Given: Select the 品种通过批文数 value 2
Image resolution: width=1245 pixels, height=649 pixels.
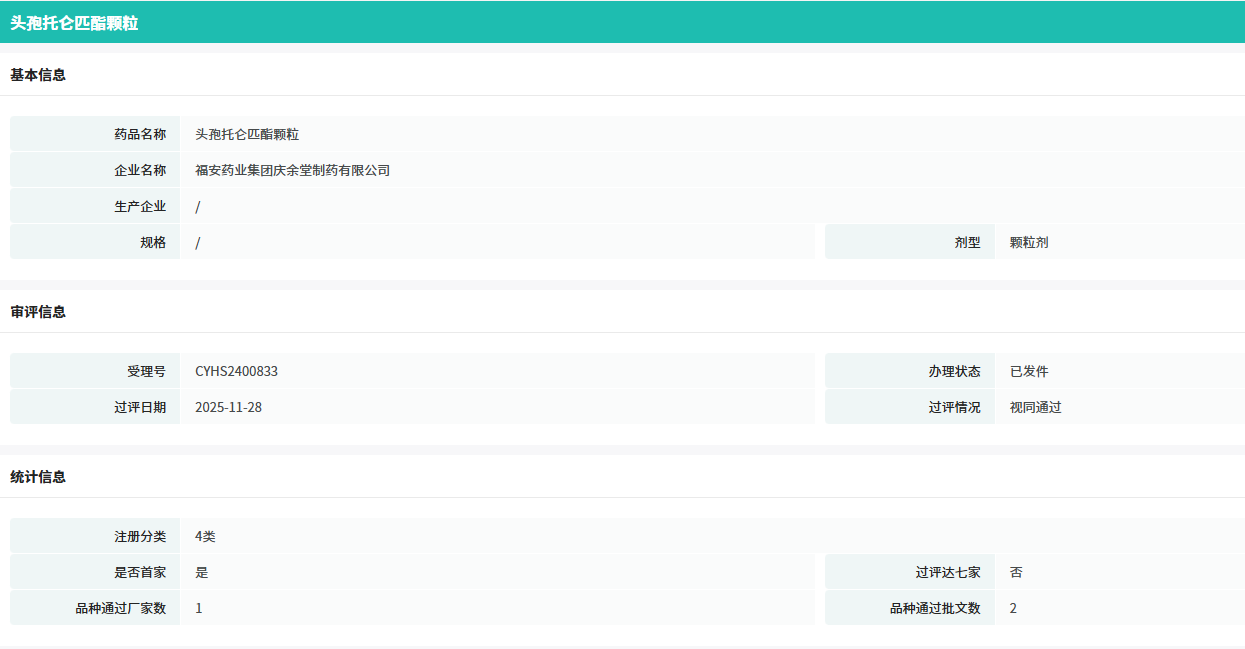Looking at the screenshot, I should pyautogui.click(x=1014, y=608).
